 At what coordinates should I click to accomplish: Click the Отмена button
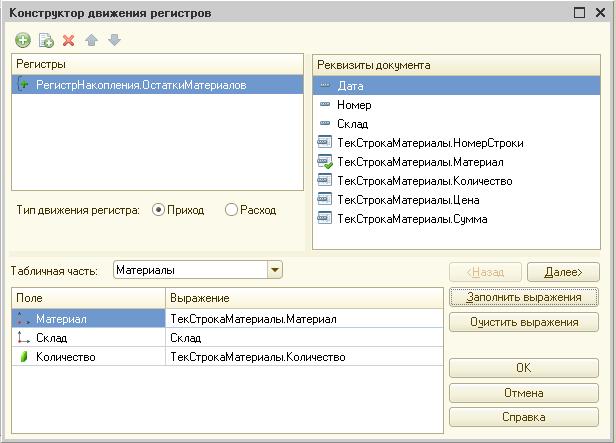point(524,393)
